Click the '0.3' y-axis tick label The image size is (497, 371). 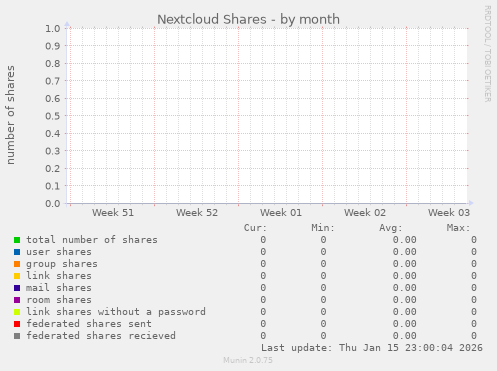[53, 151]
